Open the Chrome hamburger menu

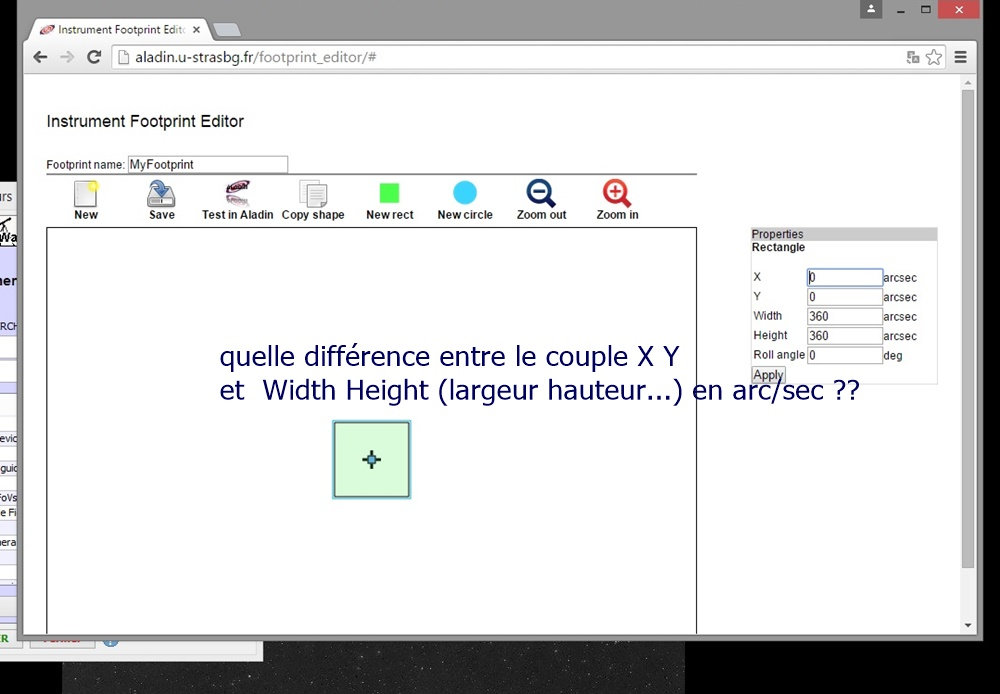(960, 57)
